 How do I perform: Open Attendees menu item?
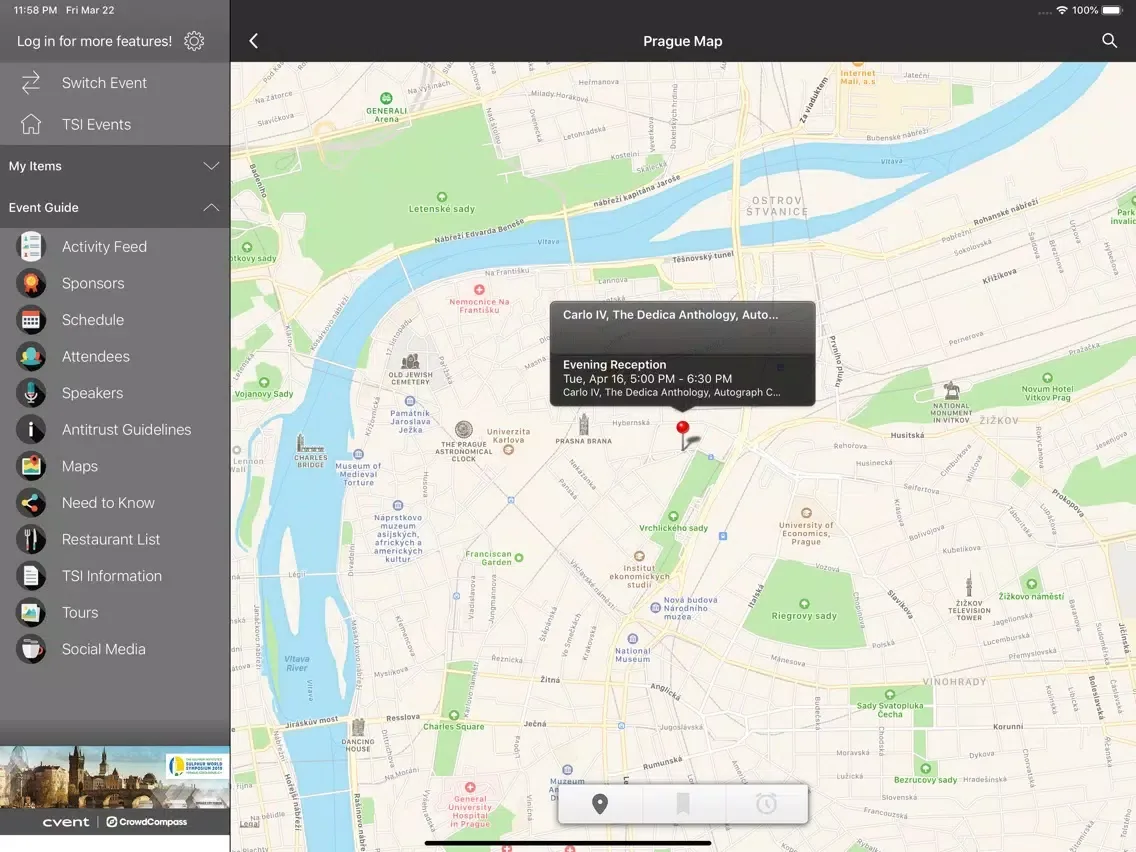click(115, 356)
